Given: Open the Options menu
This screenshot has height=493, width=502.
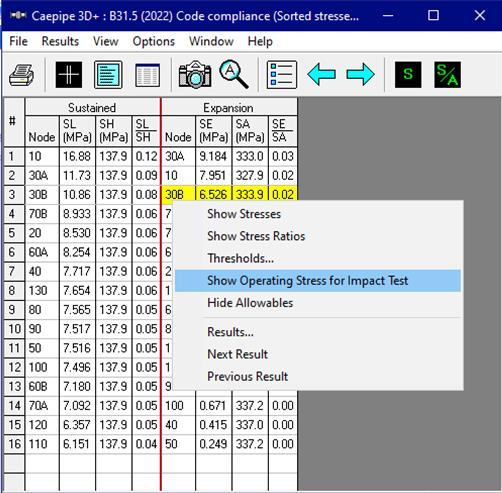Looking at the screenshot, I should coord(154,41).
